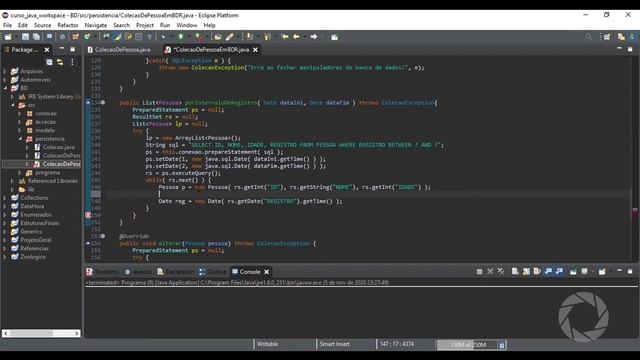Image resolution: width=640 pixels, height=360 pixels.
Task: Minimize the editor area
Action: (619, 49)
